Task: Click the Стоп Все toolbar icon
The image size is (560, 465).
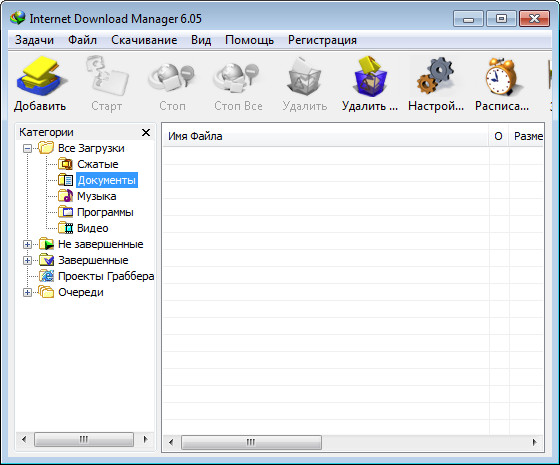Action: click(237, 78)
